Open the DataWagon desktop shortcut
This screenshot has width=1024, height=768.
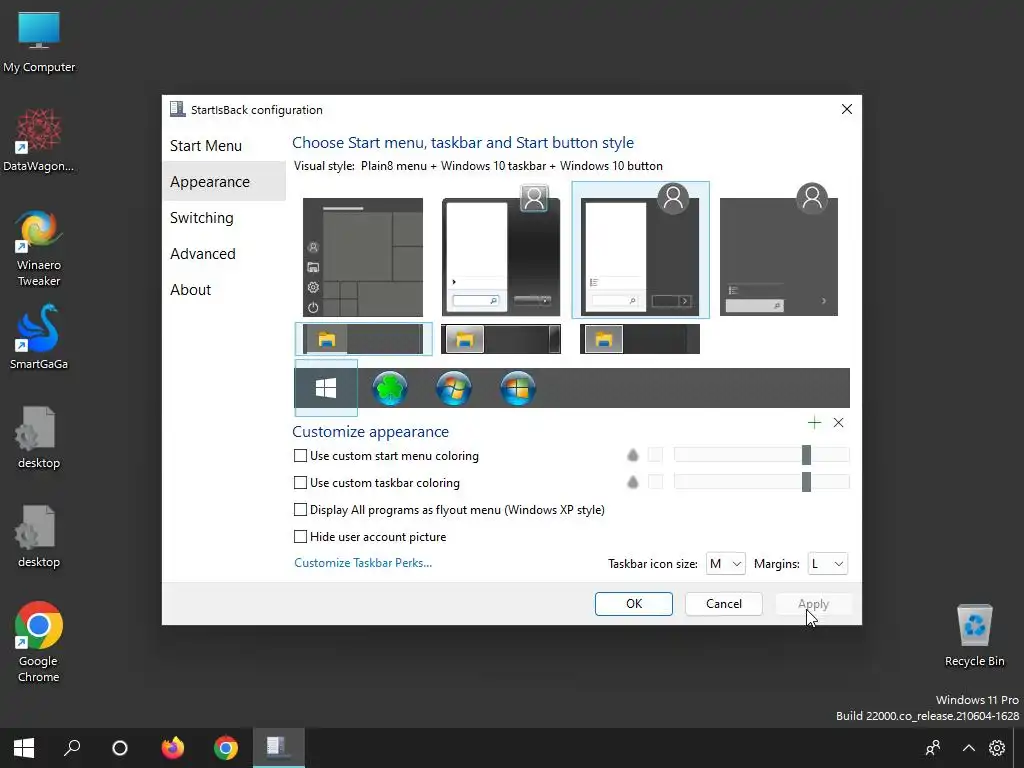(39, 140)
